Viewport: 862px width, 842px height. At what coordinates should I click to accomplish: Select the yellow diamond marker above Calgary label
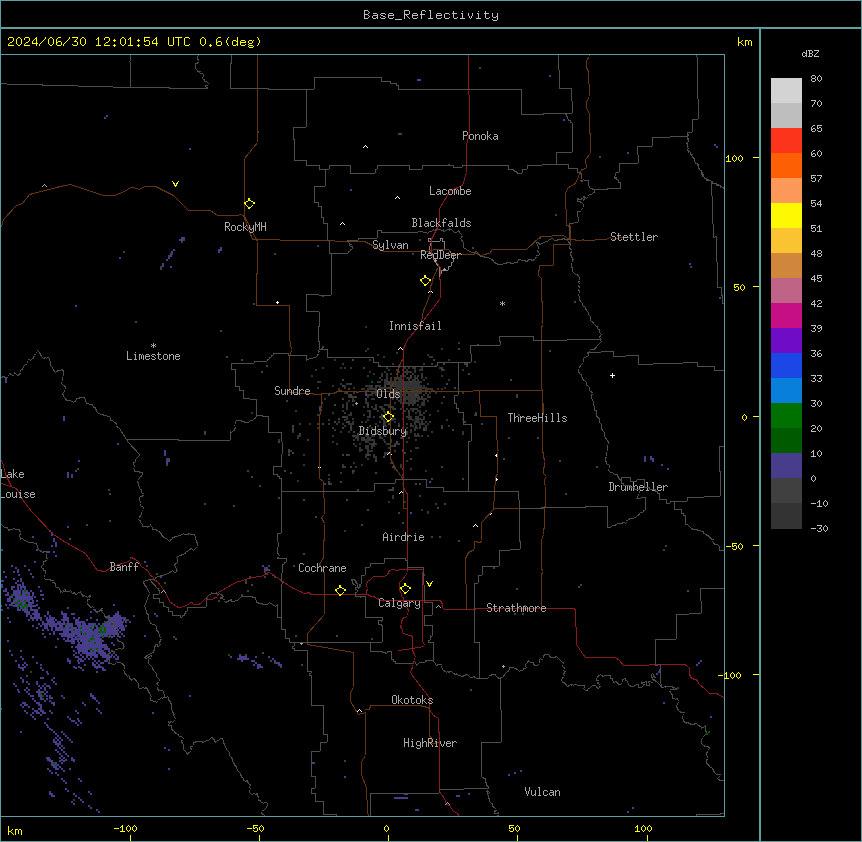point(405,589)
